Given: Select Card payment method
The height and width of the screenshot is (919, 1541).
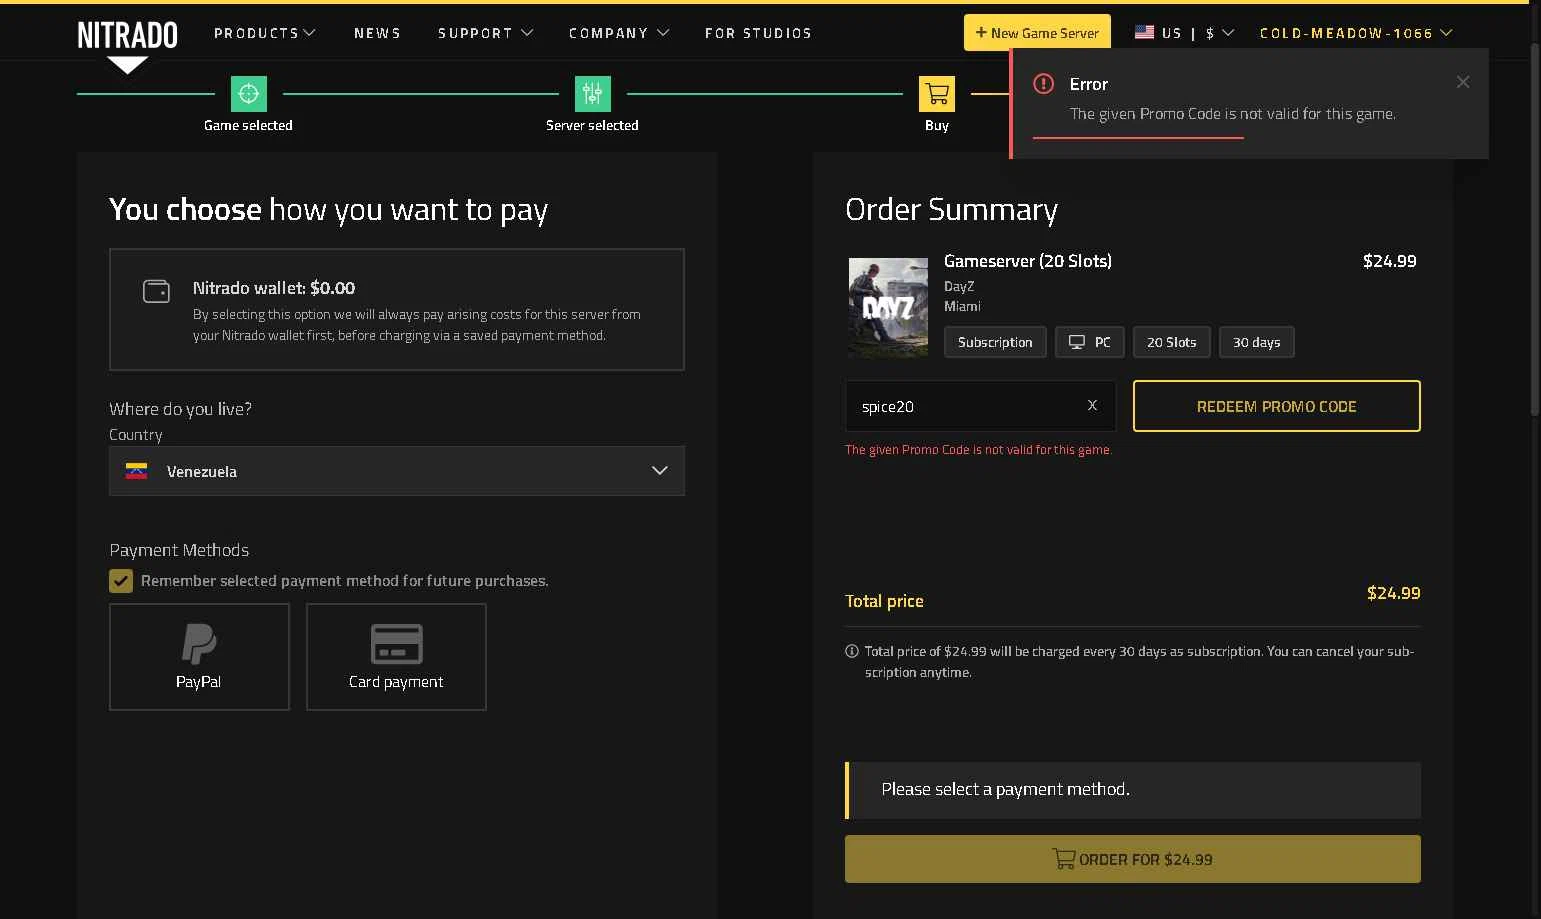Looking at the screenshot, I should (x=396, y=657).
